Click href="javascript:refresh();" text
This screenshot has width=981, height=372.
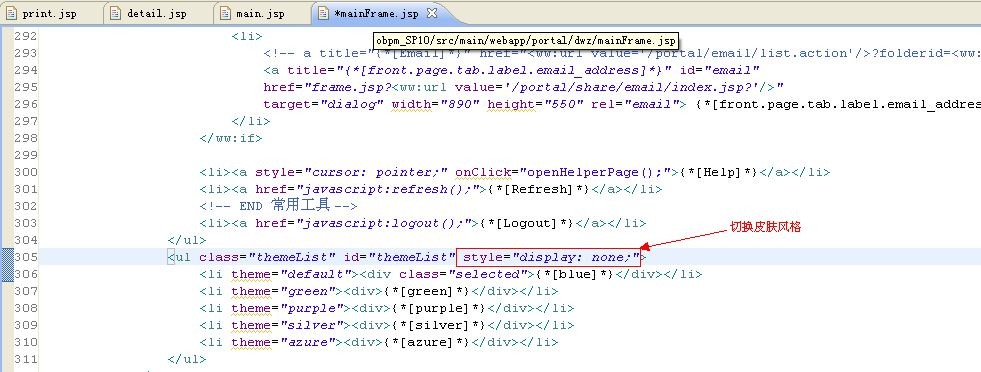coord(367,189)
